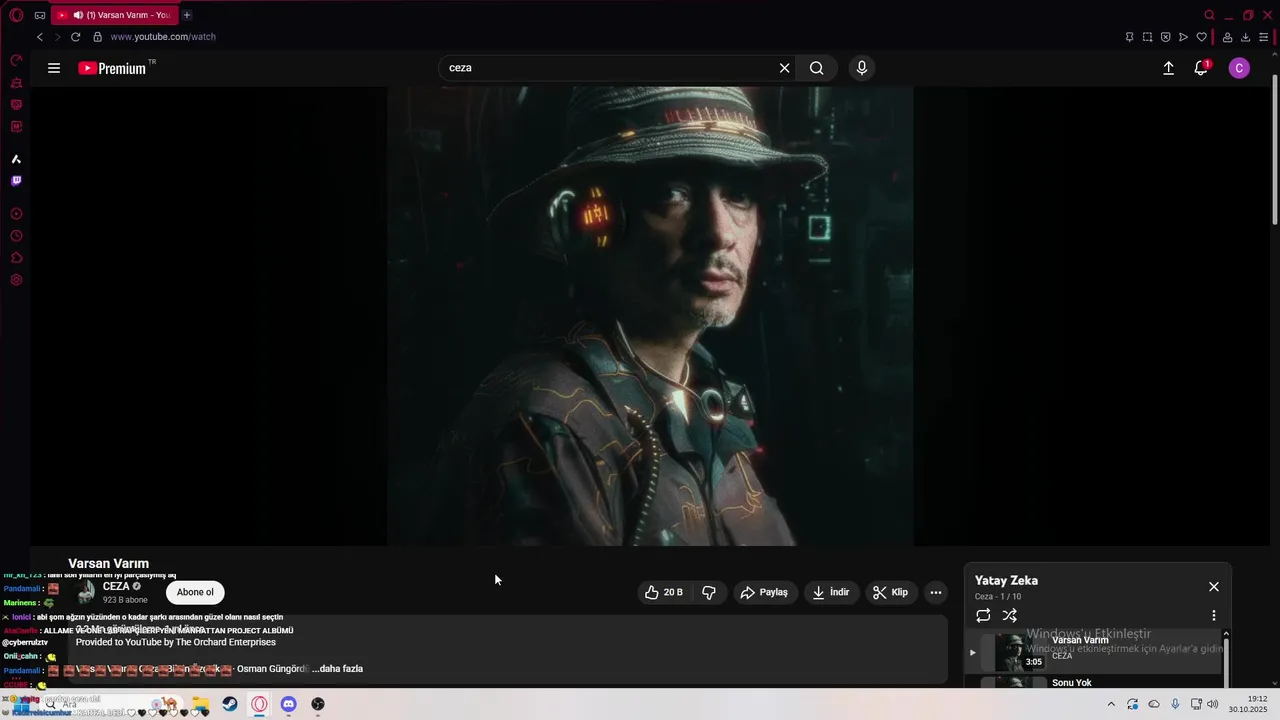Go back to the previous page
Image resolution: width=1280 pixels, height=720 pixels.
[x=40, y=37]
